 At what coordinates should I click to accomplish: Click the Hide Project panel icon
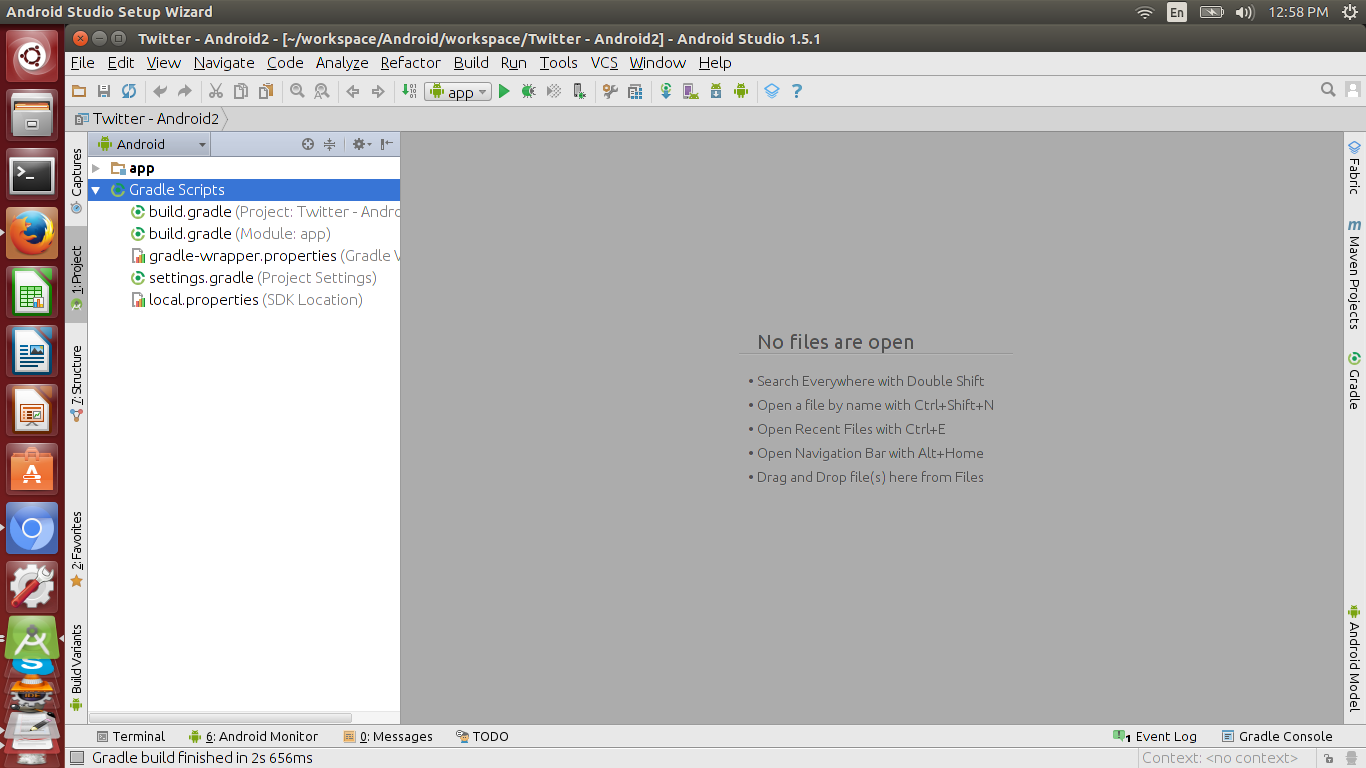(387, 144)
